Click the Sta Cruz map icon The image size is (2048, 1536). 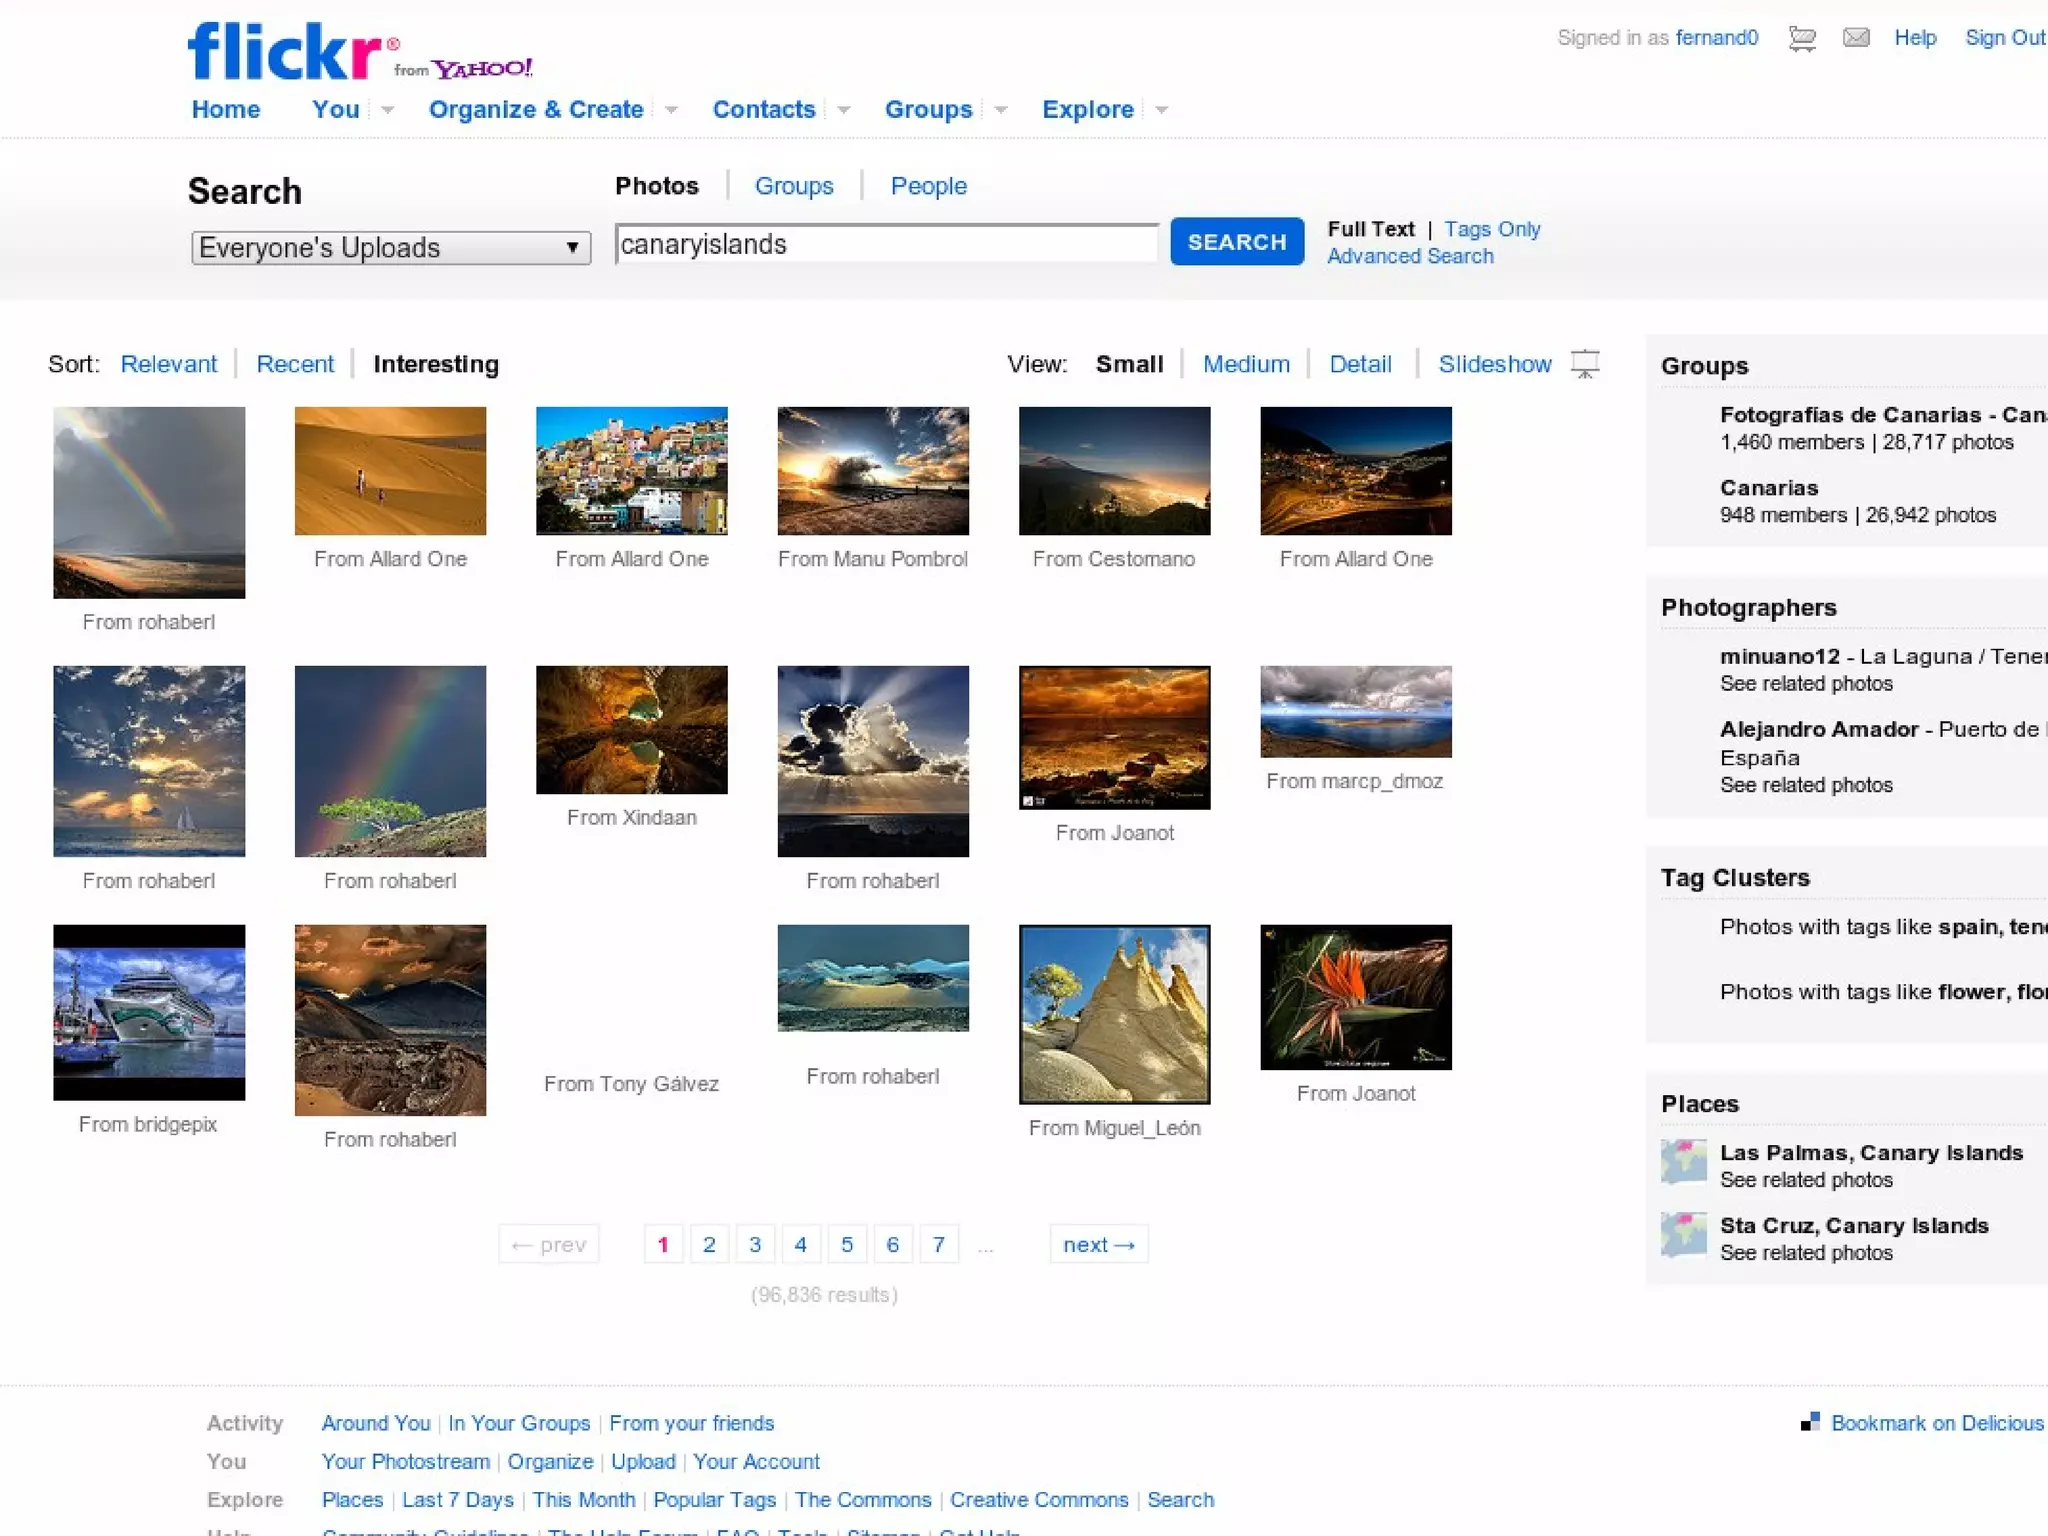1684,1234
